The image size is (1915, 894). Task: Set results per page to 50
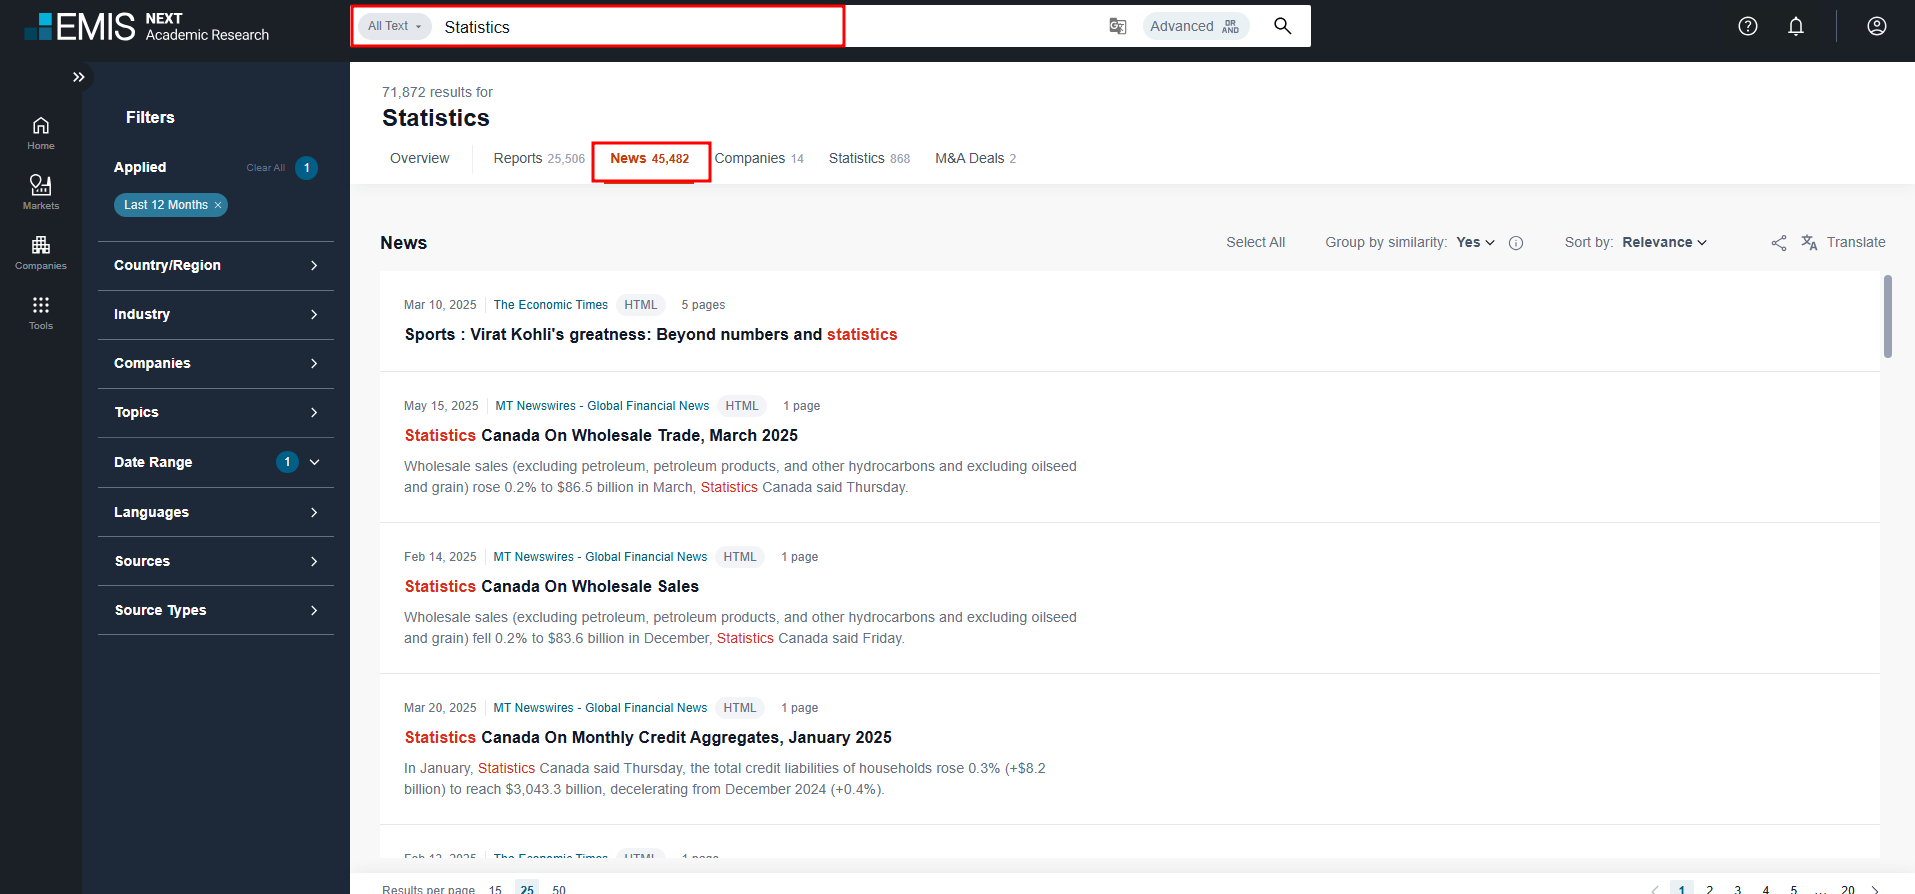click(x=559, y=888)
